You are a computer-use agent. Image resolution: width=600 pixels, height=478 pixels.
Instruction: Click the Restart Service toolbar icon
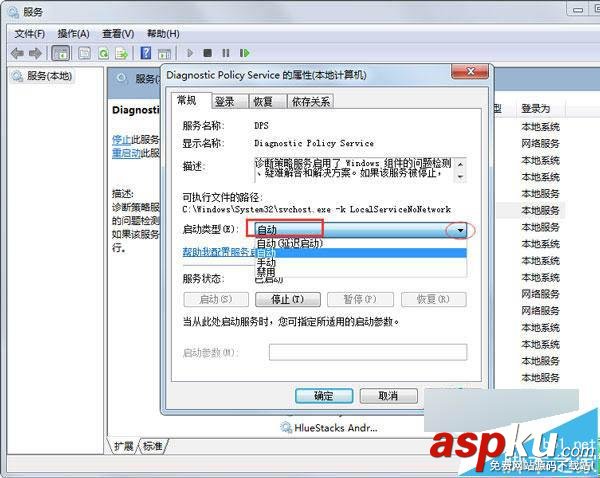[245, 53]
